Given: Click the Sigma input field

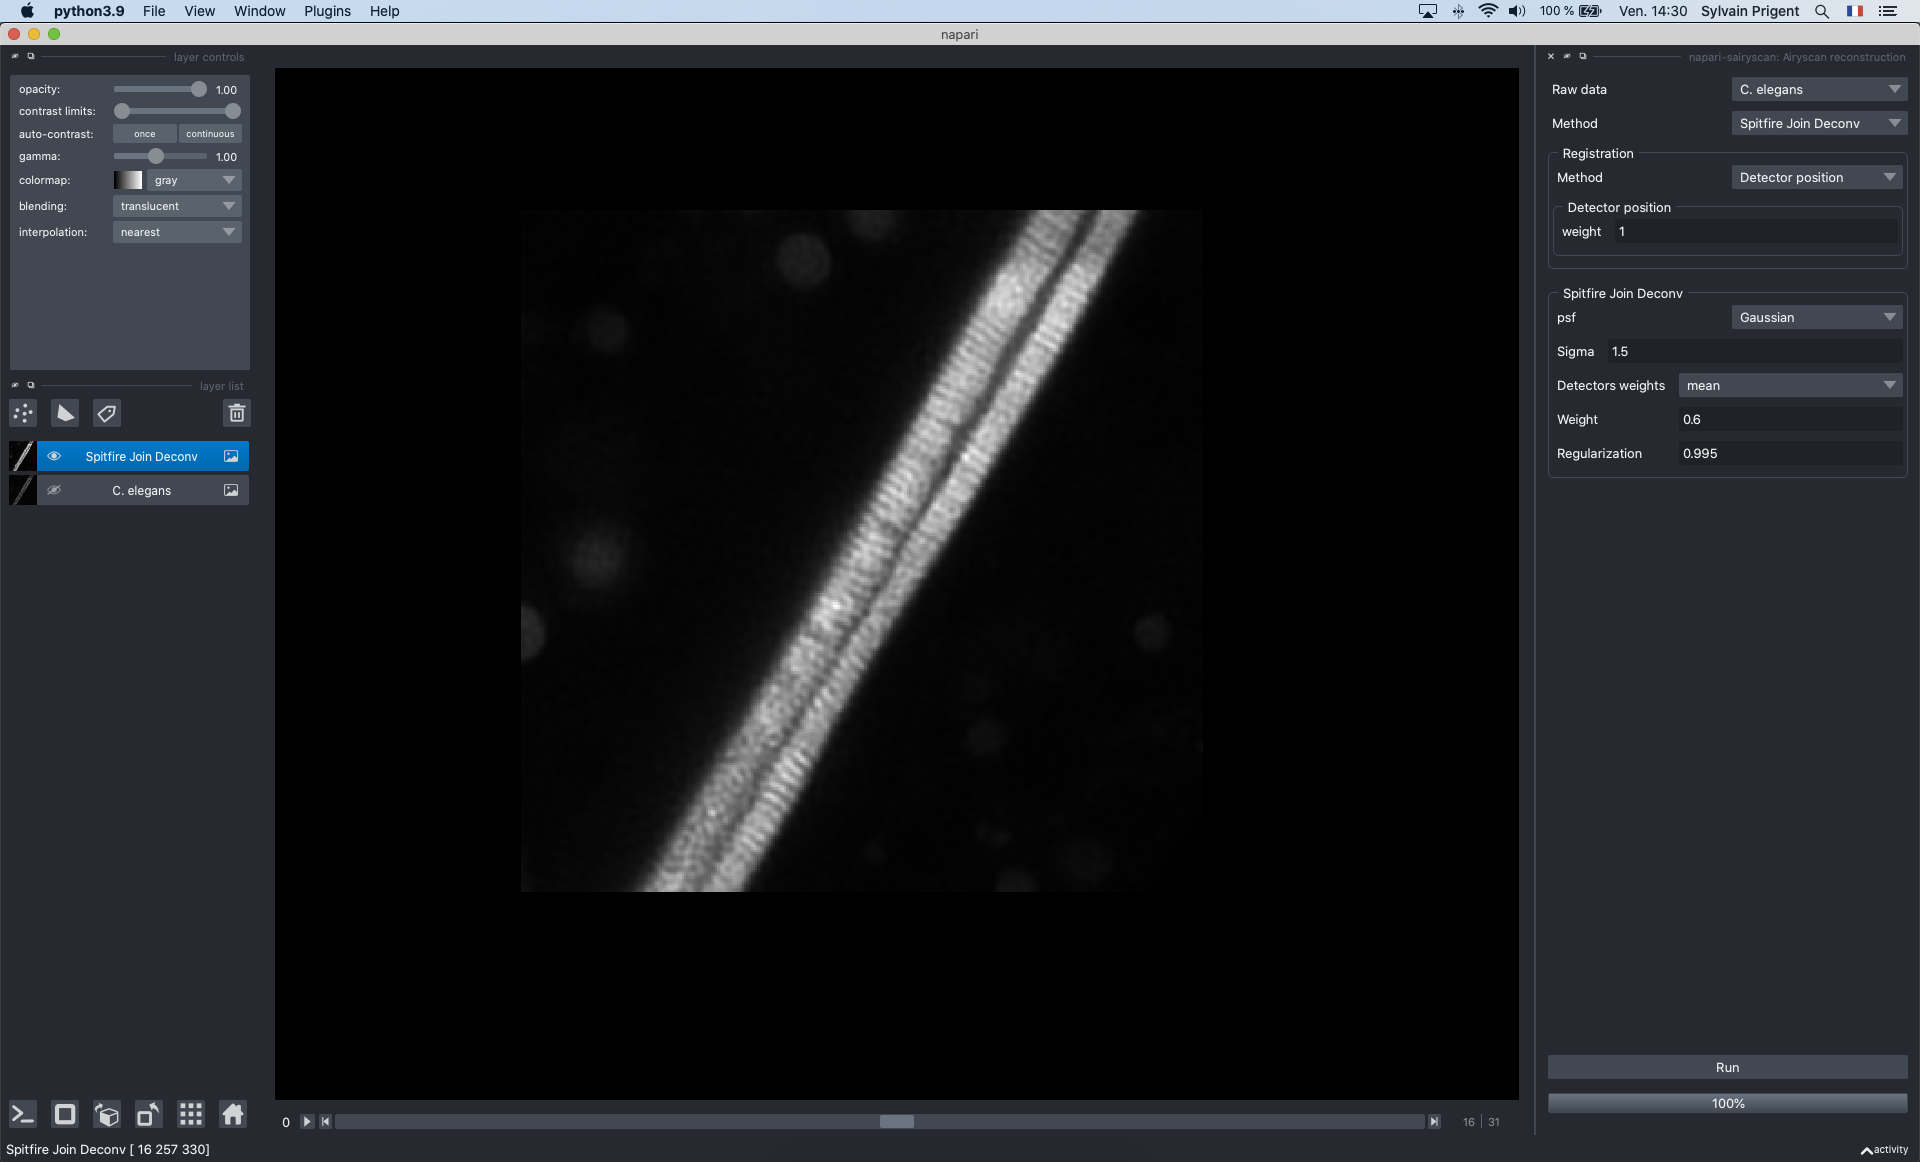Looking at the screenshot, I should 1755,351.
